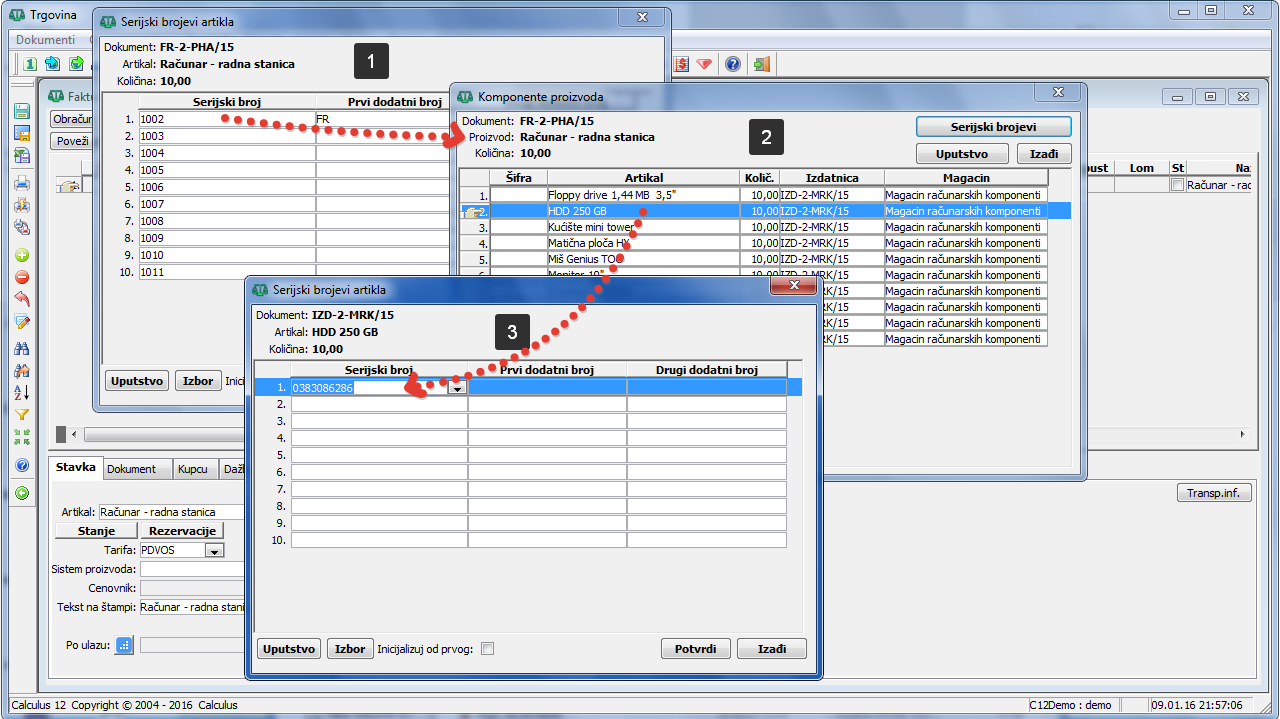Click the red undo arrow icon in sidebar
Image resolution: width=1280 pixels, height=719 pixels.
(x=22, y=299)
